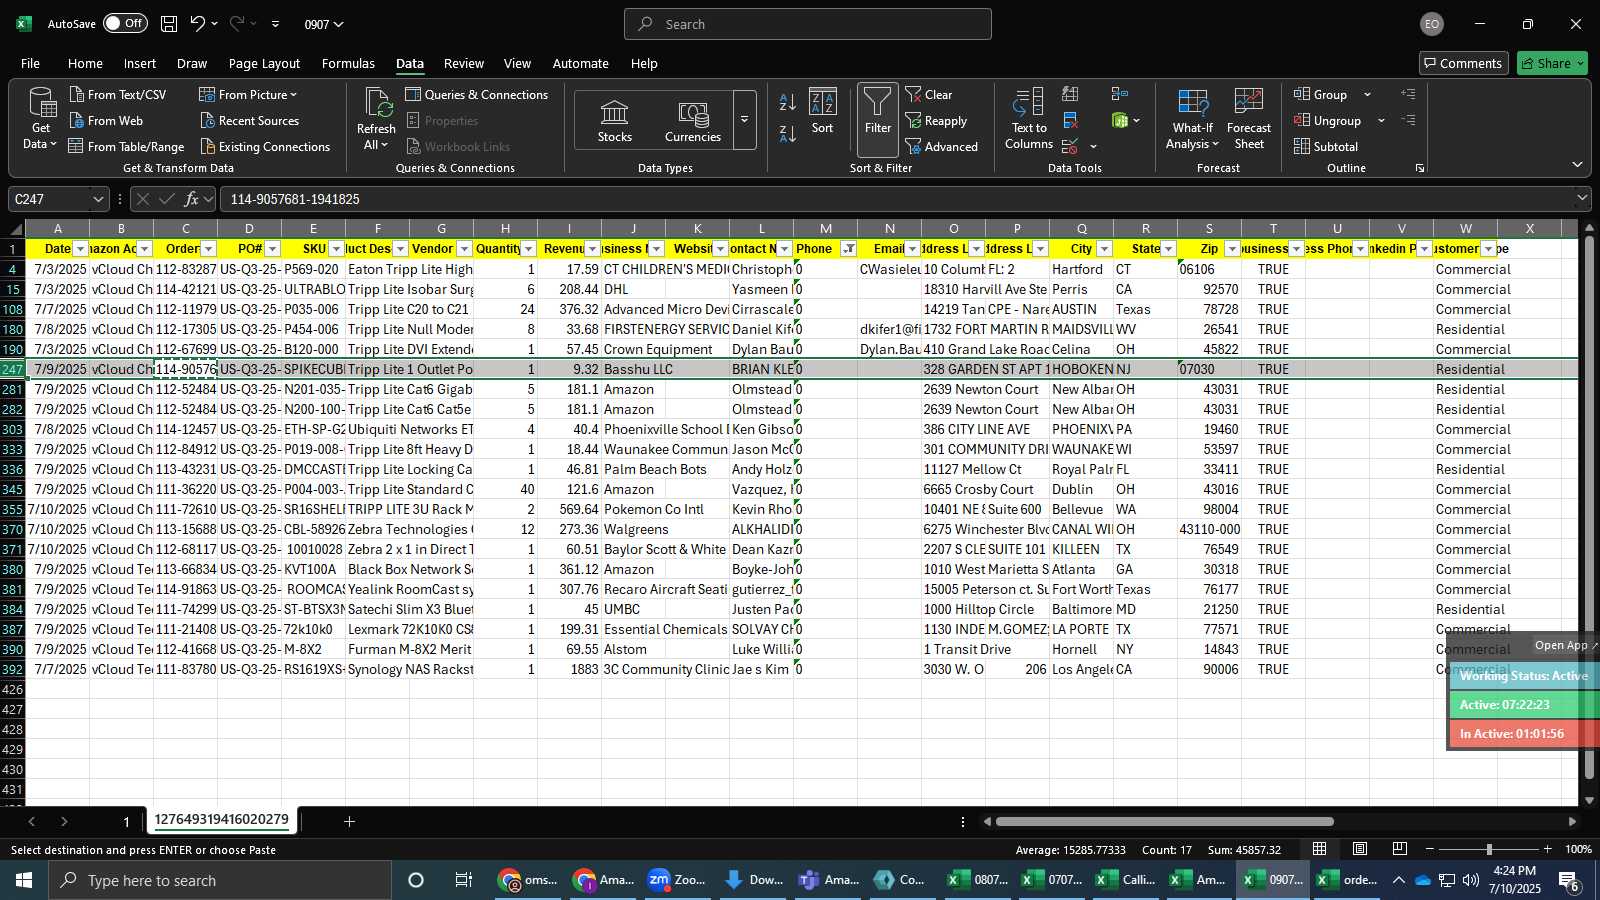The width and height of the screenshot is (1600, 900).
Task: Open Existing Connections
Action: coord(265,146)
